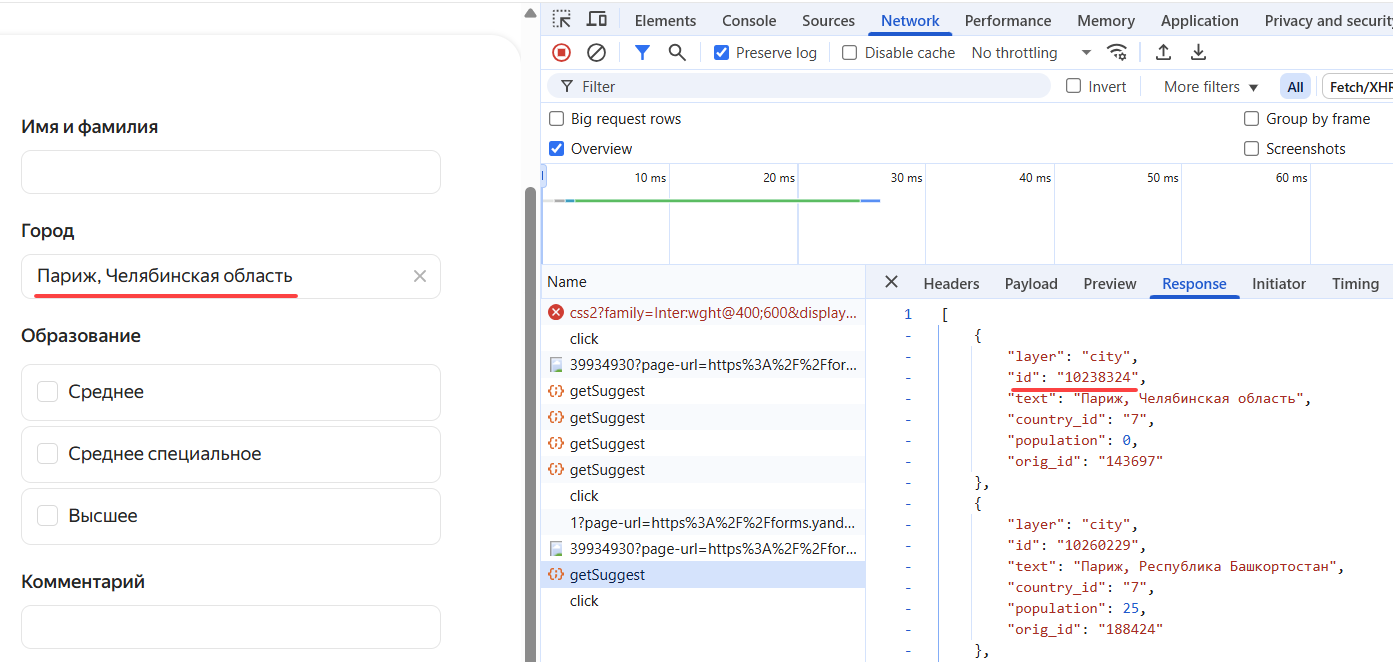Switch to the Console tab
The height and width of the screenshot is (662, 1393).
pos(749,21)
